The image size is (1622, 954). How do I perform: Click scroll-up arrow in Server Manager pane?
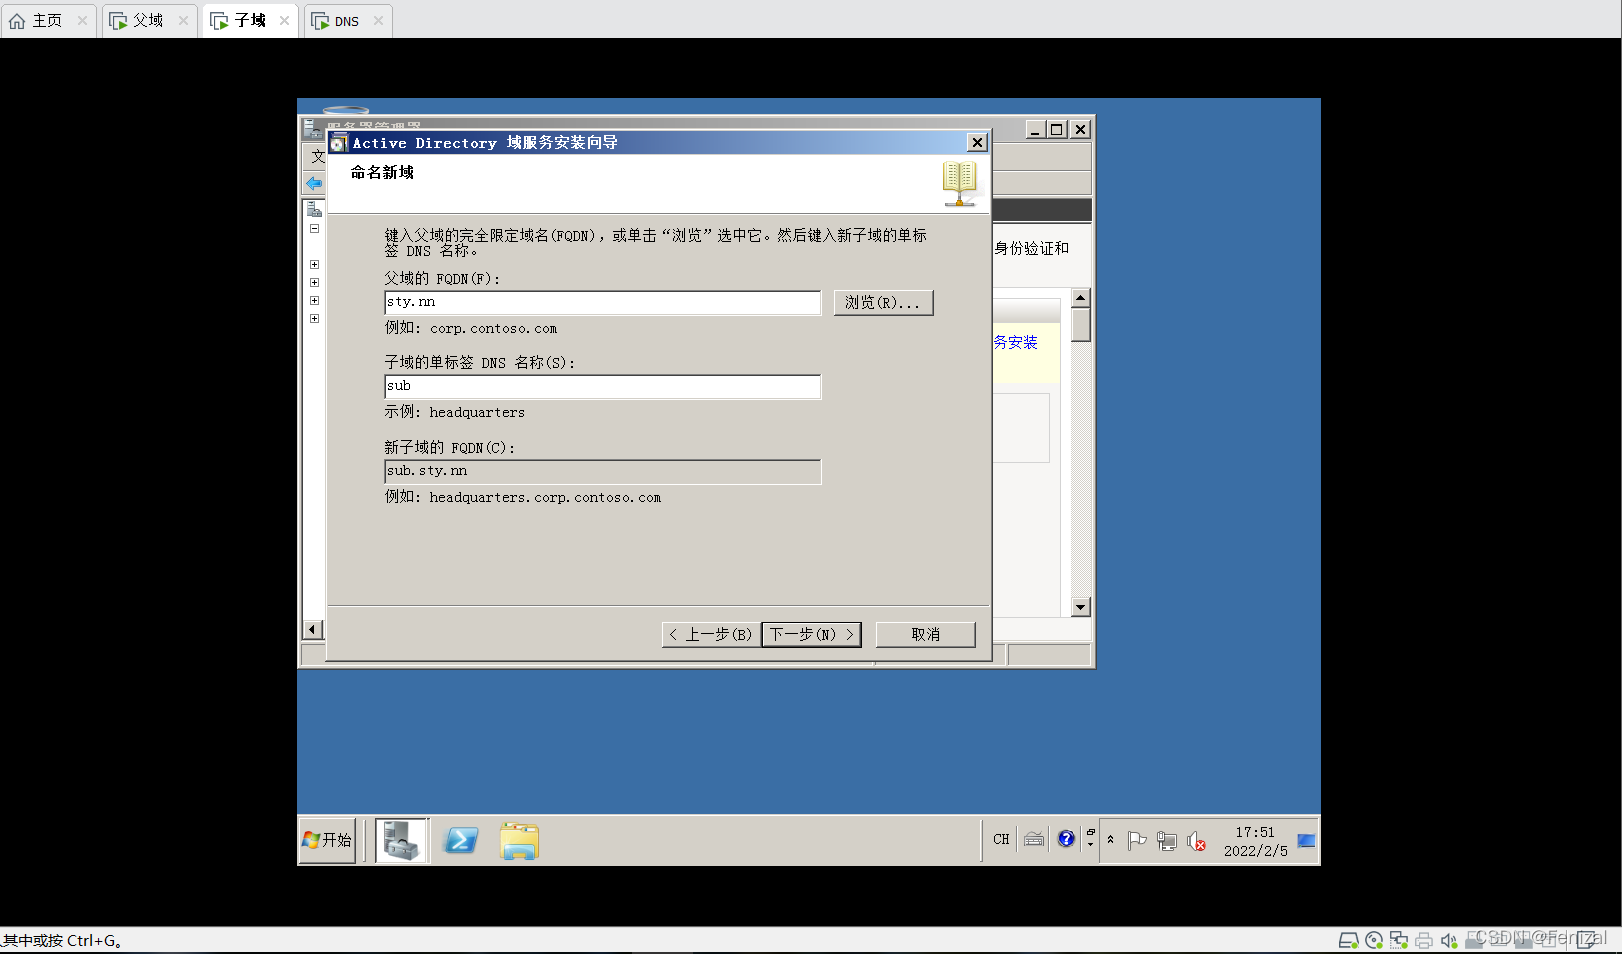point(1080,298)
